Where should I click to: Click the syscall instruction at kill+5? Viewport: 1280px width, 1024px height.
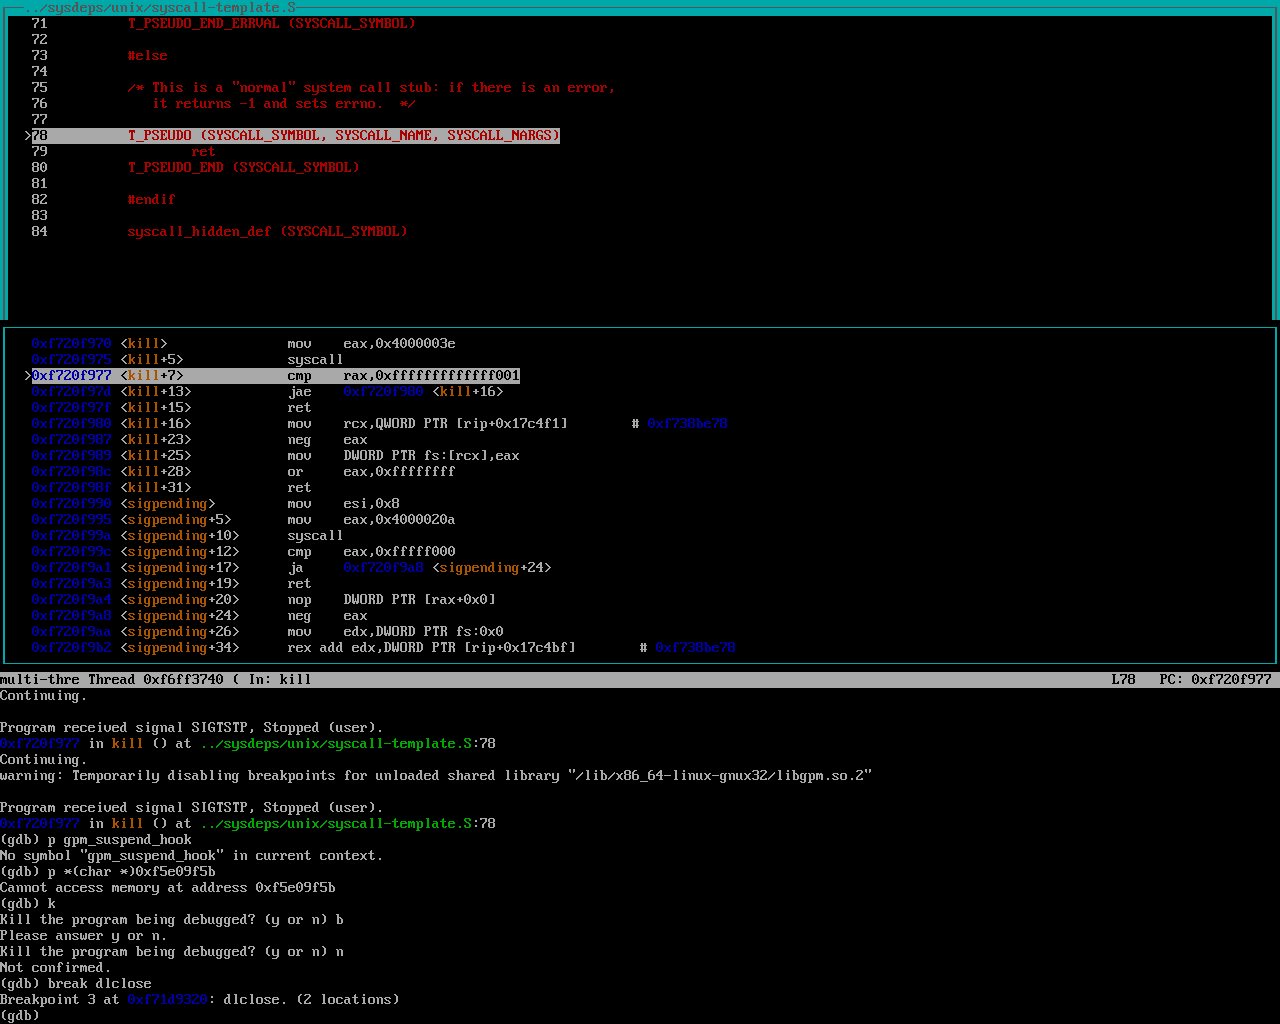click(315, 359)
